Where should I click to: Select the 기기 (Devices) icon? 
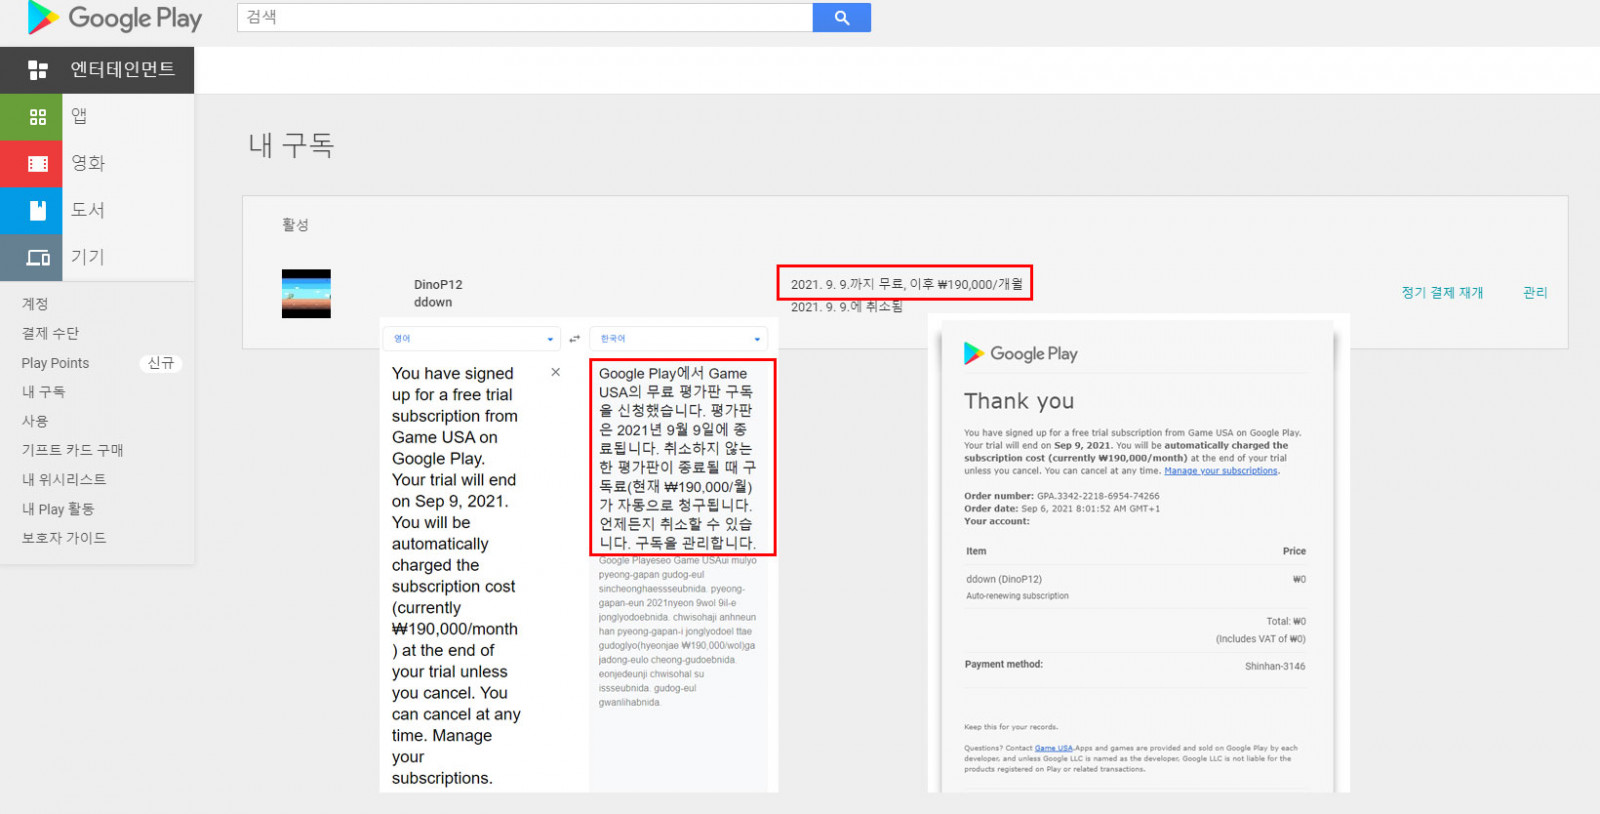tap(38, 258)
